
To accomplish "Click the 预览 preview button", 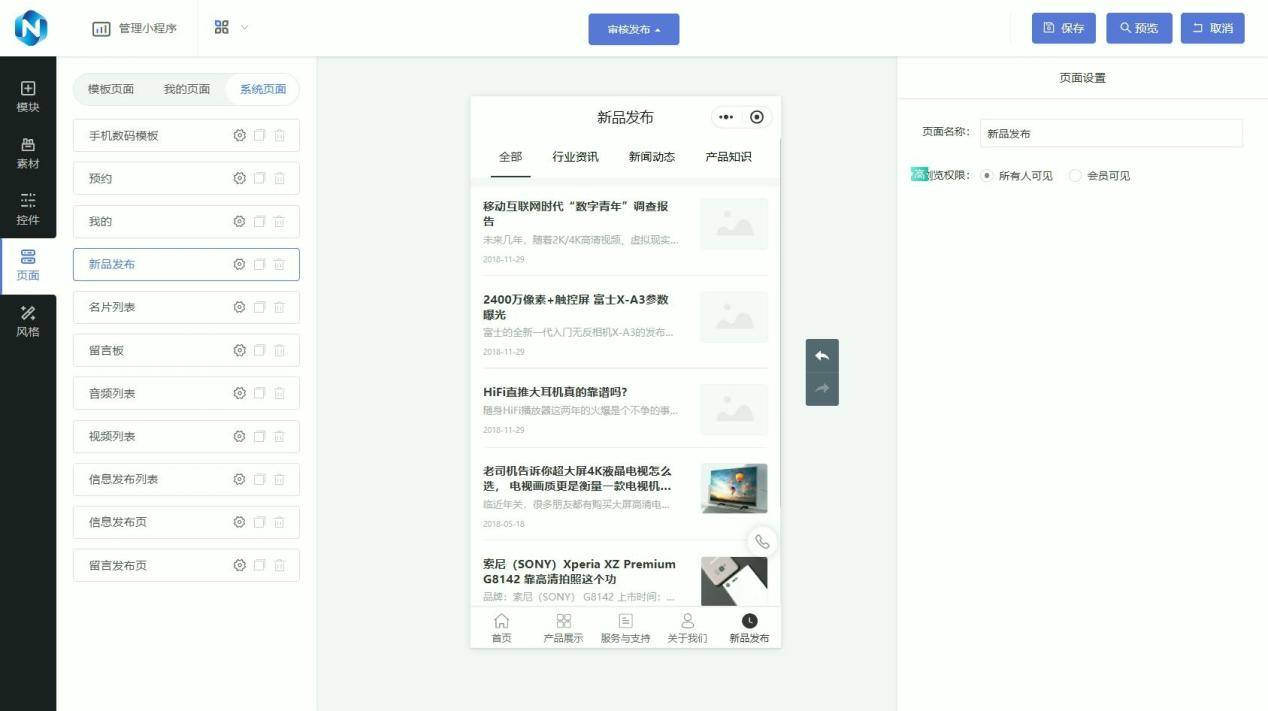I will coord(1138,28).
